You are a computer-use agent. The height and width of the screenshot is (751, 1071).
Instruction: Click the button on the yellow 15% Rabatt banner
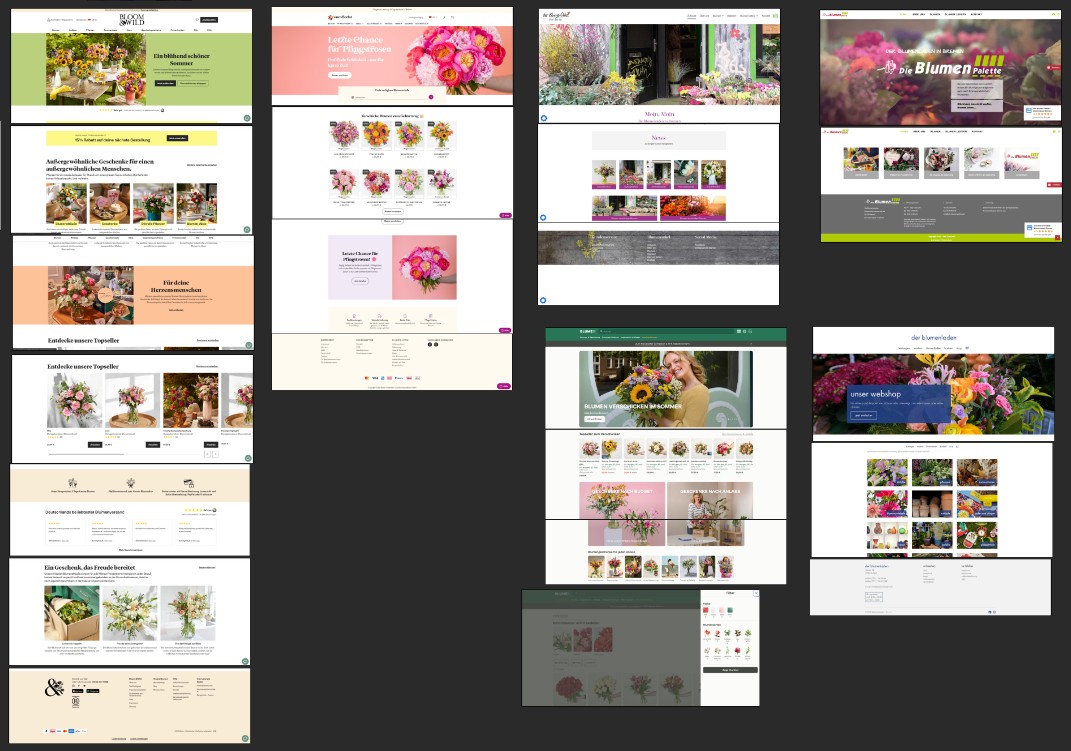pos(177,138)
